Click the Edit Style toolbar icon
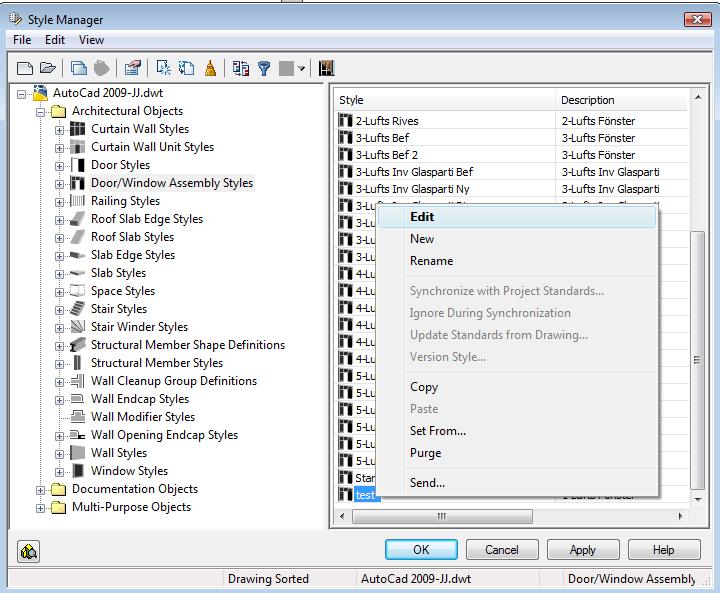 click(x=133, y=68)
